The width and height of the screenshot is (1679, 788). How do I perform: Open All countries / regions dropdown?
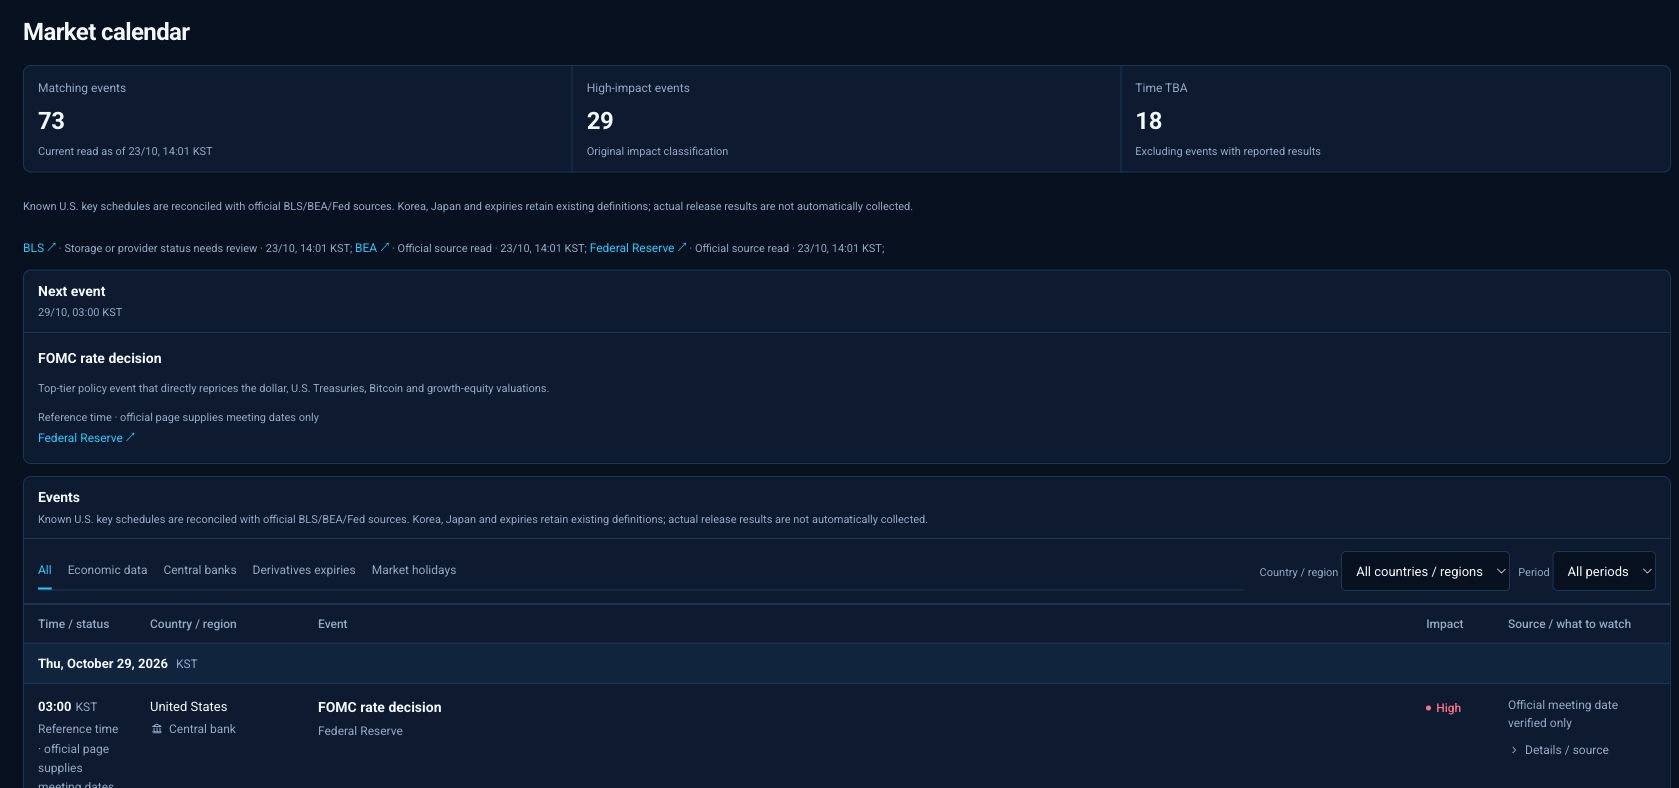tap(1425, 571)
